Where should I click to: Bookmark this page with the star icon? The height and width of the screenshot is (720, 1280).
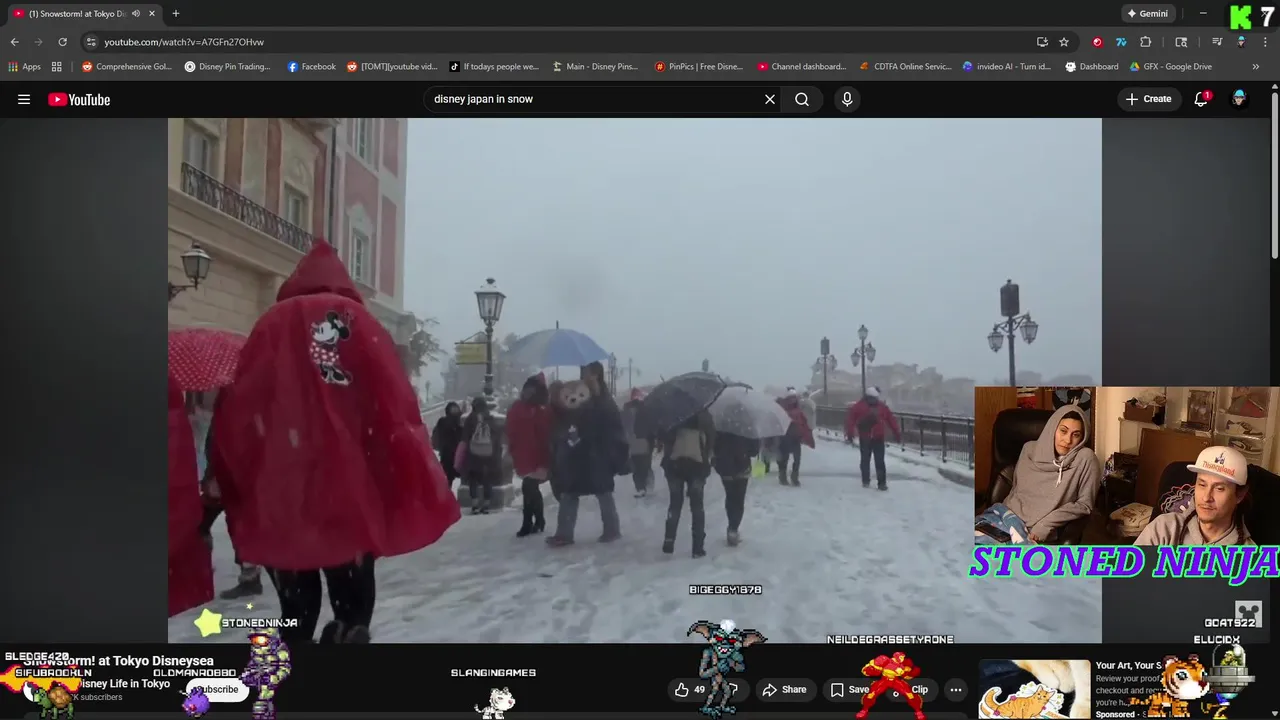[1064, 42]
